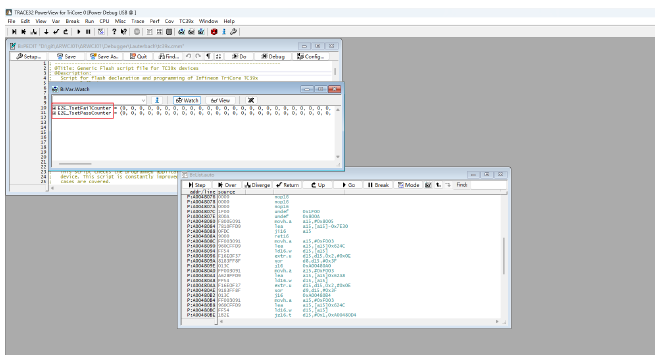Click Debug button in PEDIT window
Image resolution: width=660 pixels, height=360 pixels.
tap(273, 56)
